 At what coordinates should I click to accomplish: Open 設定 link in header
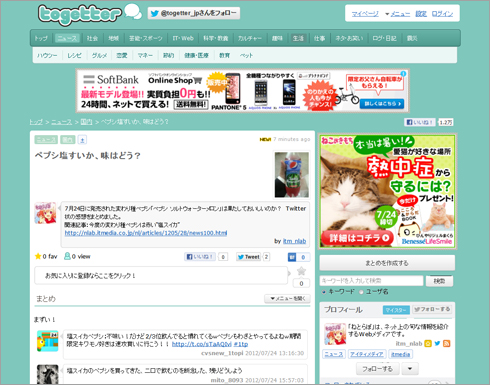point(421,14)
